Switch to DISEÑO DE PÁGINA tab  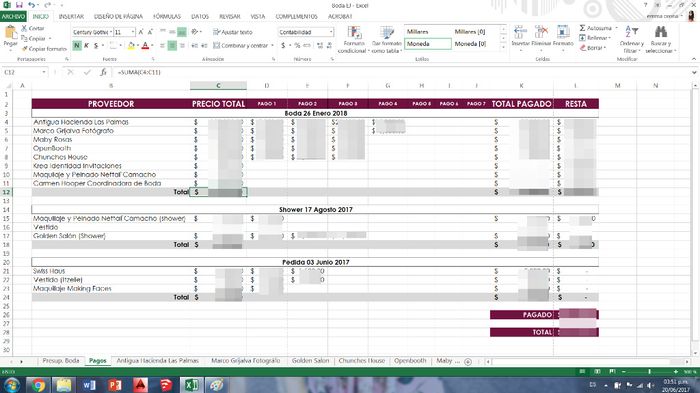point(118,17)
